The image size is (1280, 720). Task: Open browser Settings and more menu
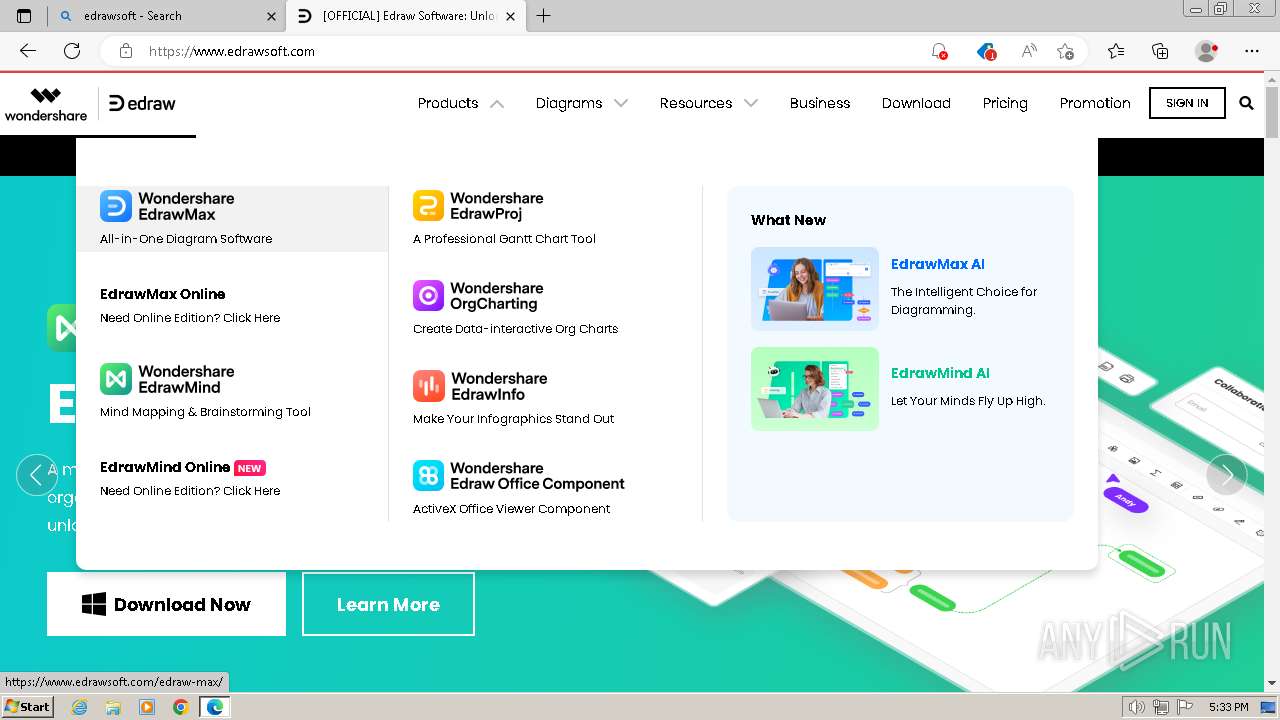coord(1252,51)
